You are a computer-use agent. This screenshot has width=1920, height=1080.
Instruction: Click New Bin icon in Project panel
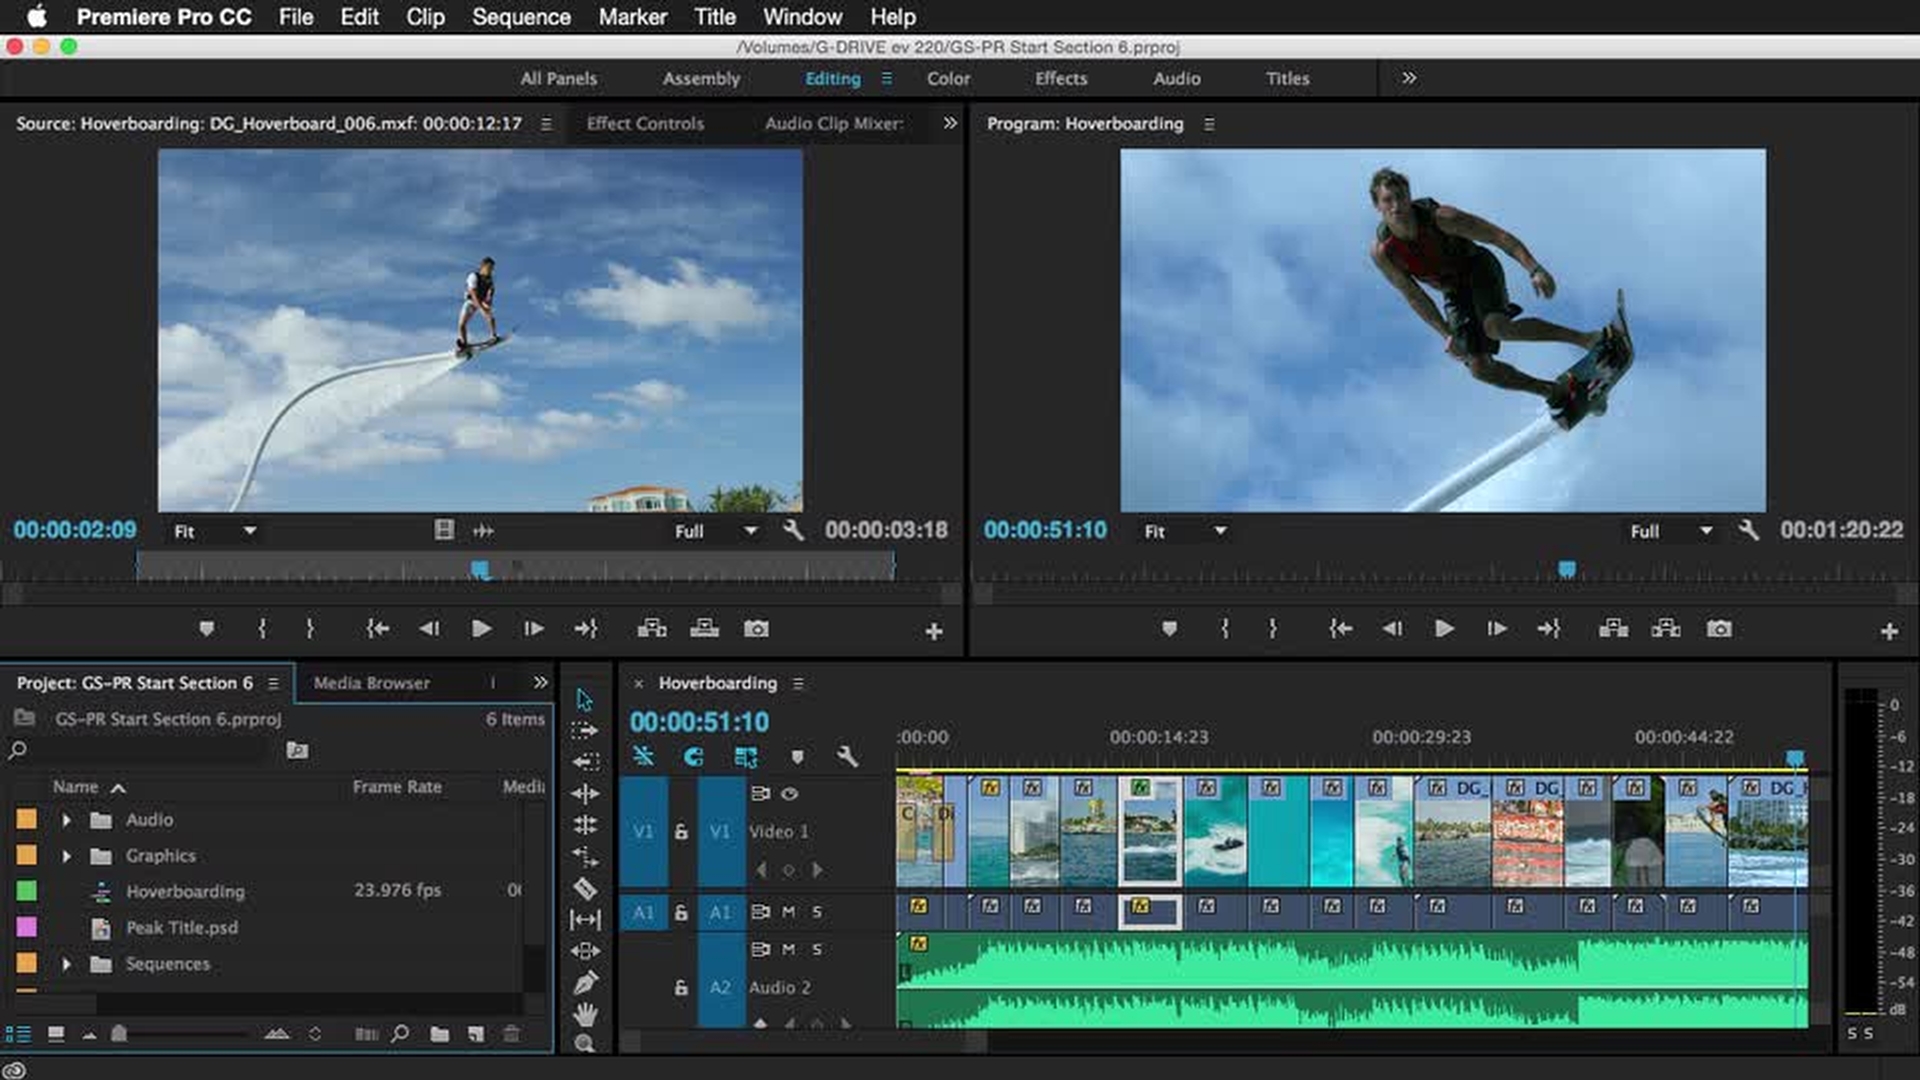(x=439, y=1034)
